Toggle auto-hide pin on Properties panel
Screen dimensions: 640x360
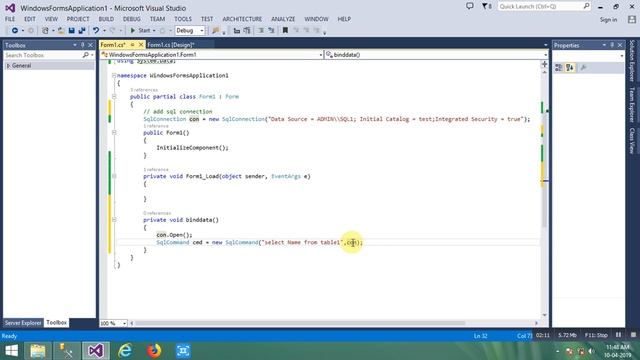[612, 45]
